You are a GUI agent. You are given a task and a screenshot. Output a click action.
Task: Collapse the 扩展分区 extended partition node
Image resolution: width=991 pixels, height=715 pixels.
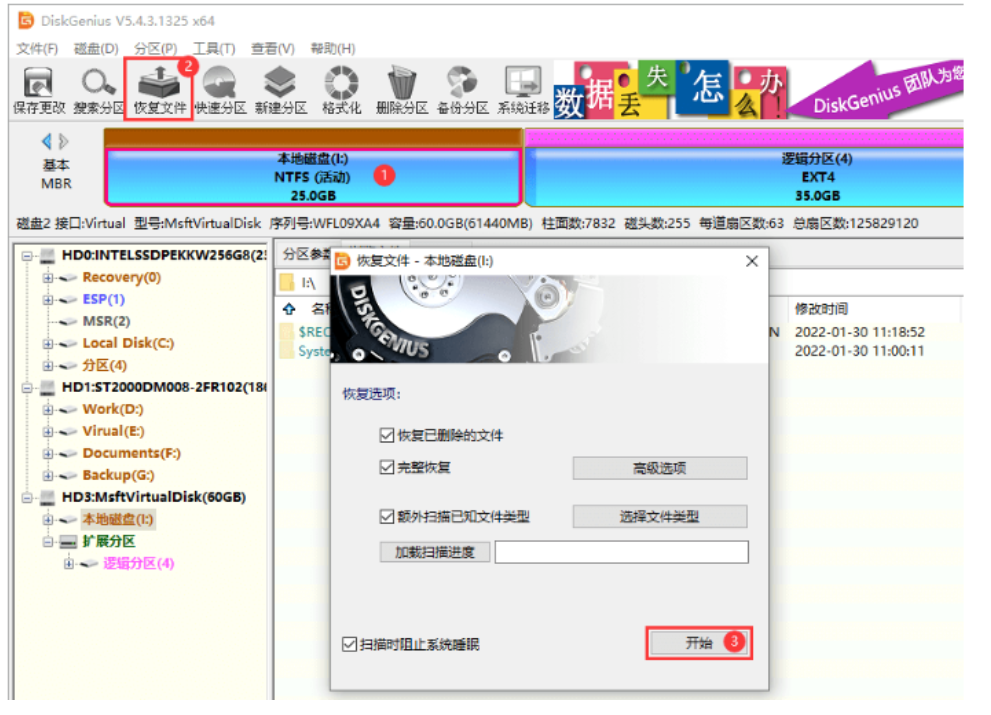pyautogui.click(x=47, y=542)
